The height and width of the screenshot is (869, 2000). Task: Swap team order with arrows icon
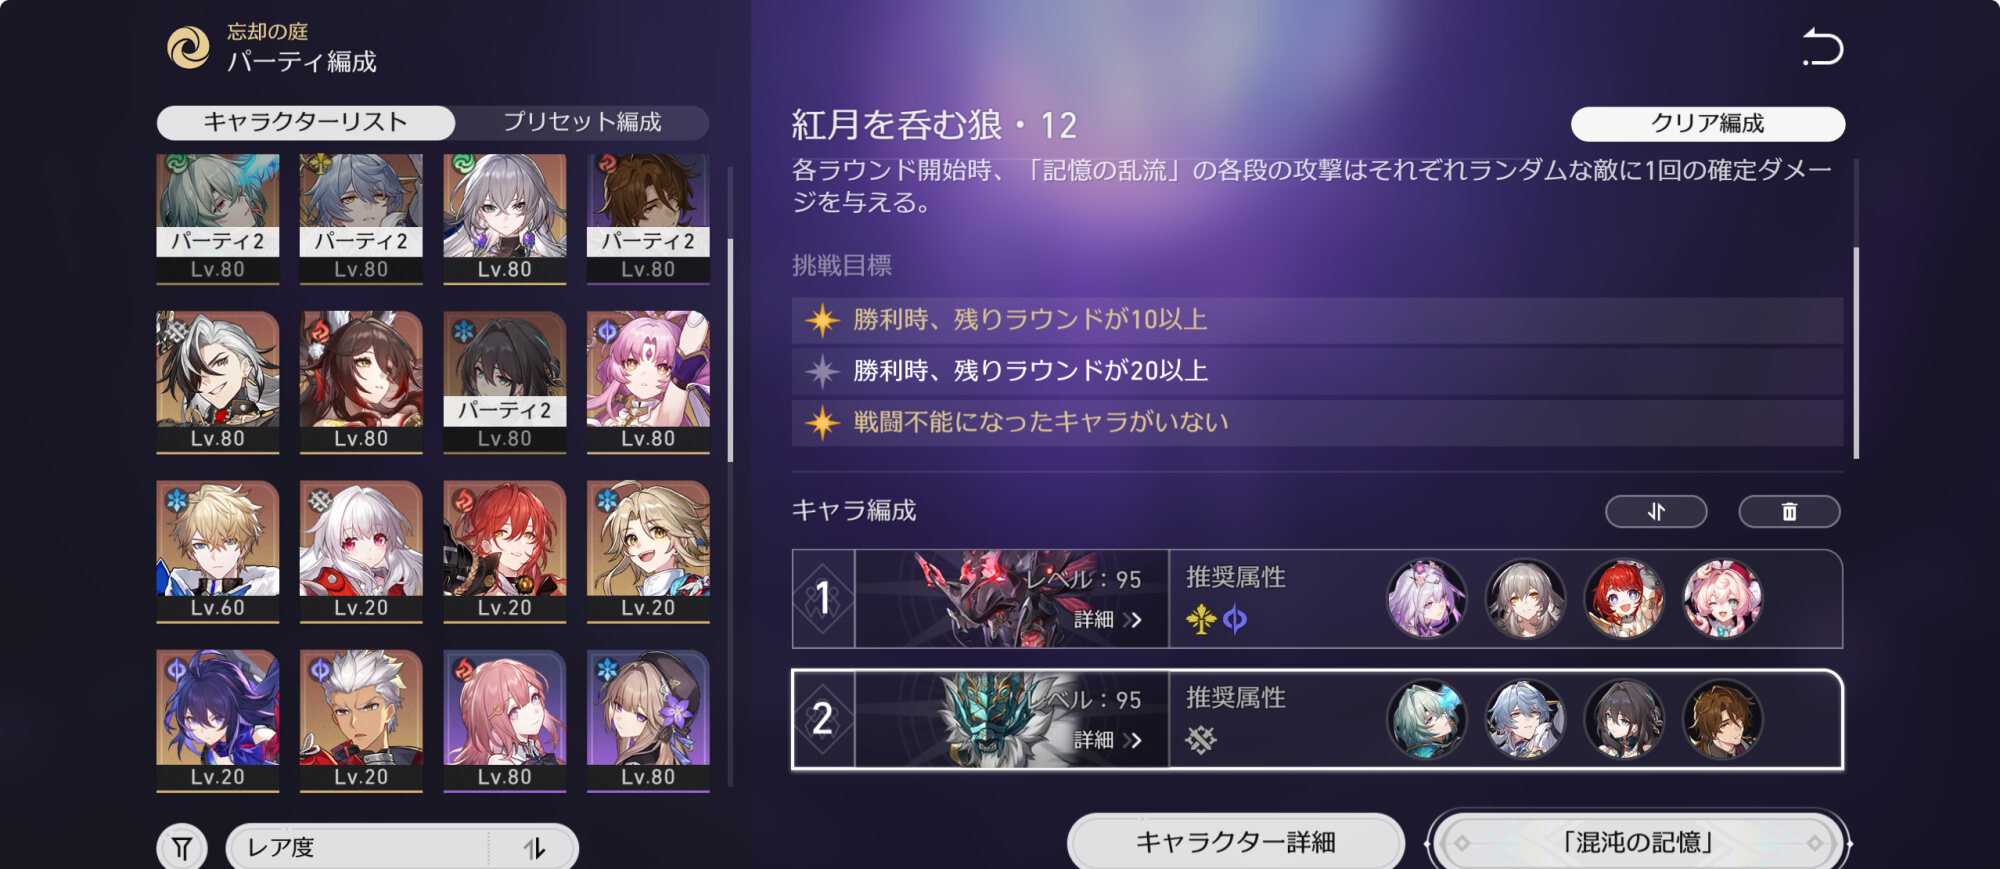point(1656,512)
